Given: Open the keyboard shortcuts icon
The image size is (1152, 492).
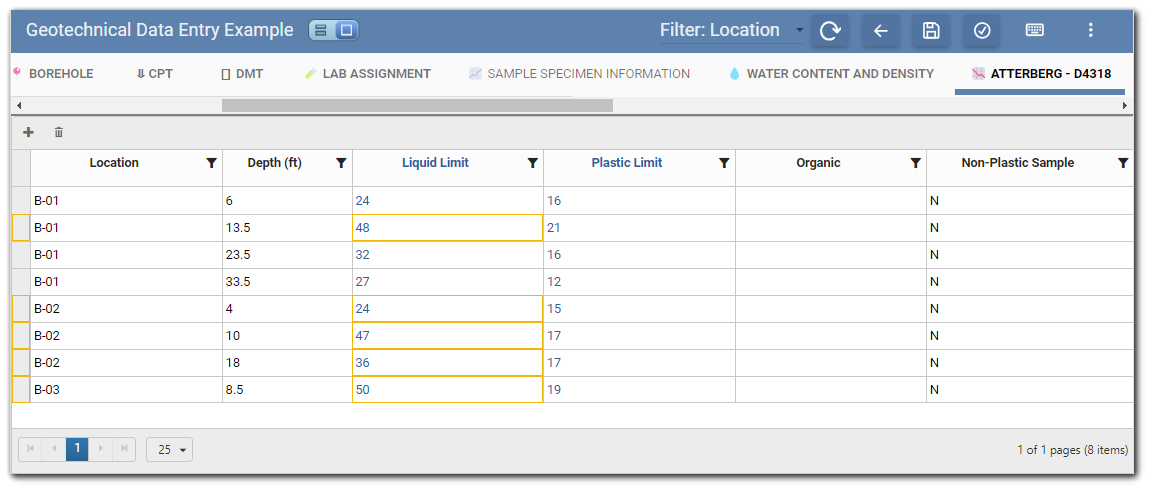Looking at the screenshot, I should tap(1035, 31).
